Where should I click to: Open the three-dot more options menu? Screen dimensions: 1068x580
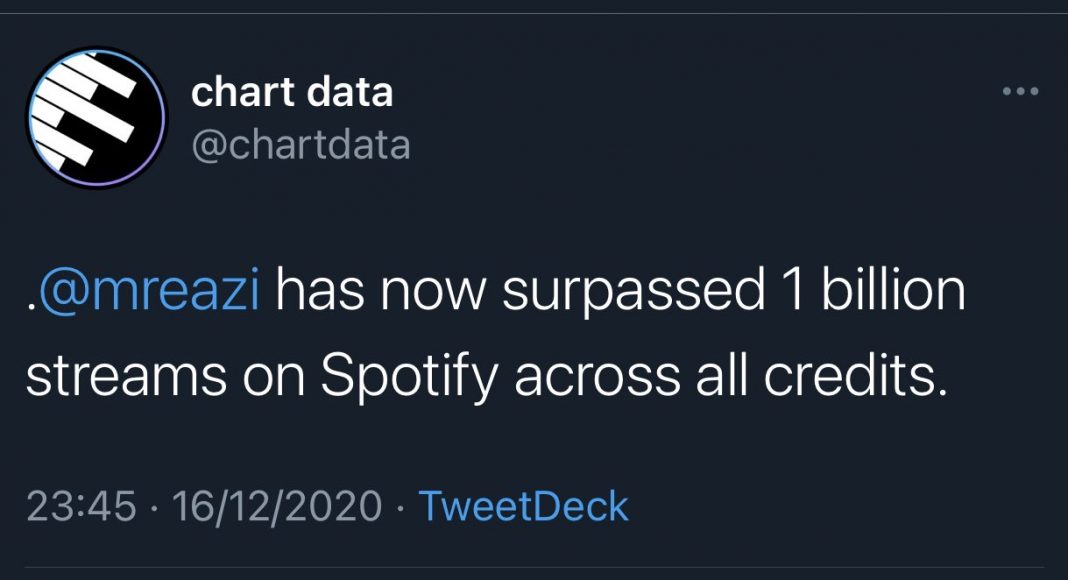[1020, 92]
